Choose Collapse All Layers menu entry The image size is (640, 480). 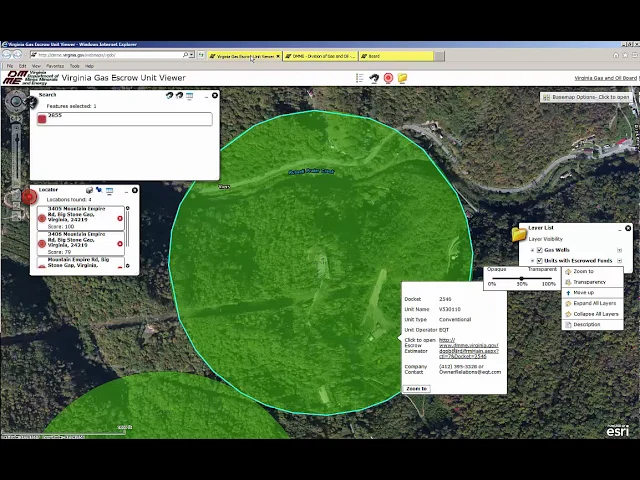(595, 314)
